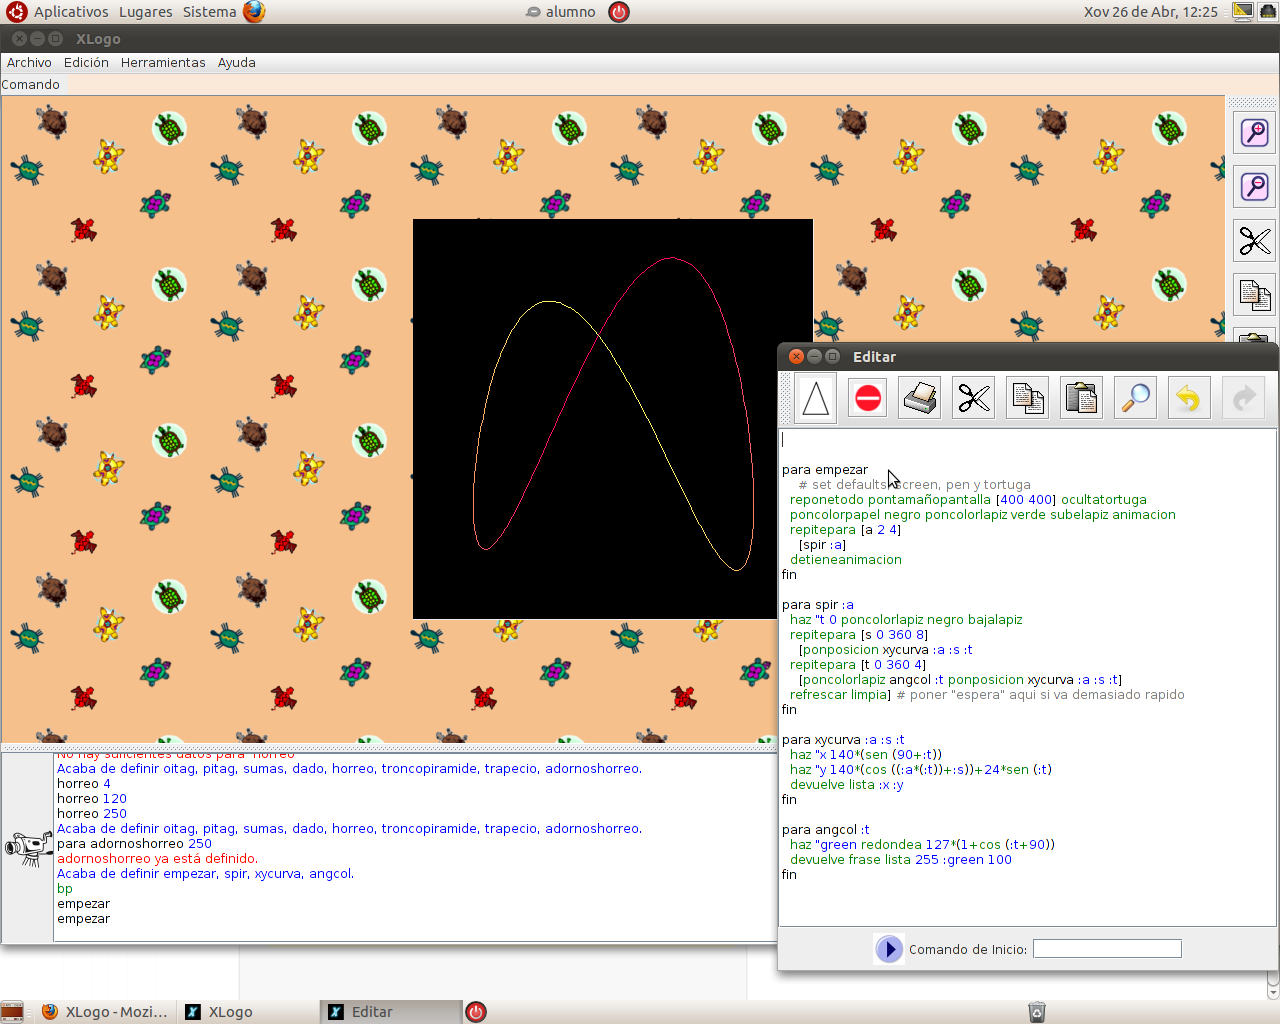
Task: Open the Lugares menu in top panel
Action: pyautogui.click(x=146, y=12)
